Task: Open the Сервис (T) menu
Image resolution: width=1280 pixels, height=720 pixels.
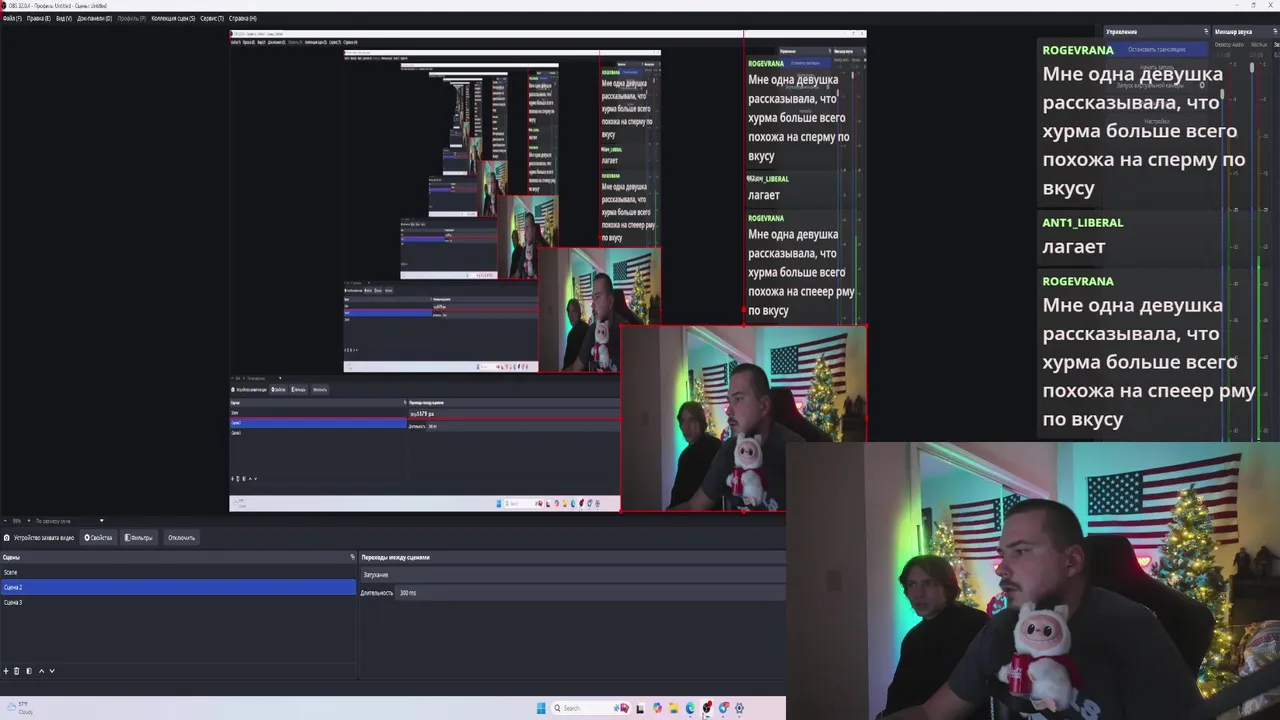Action: 212,18
